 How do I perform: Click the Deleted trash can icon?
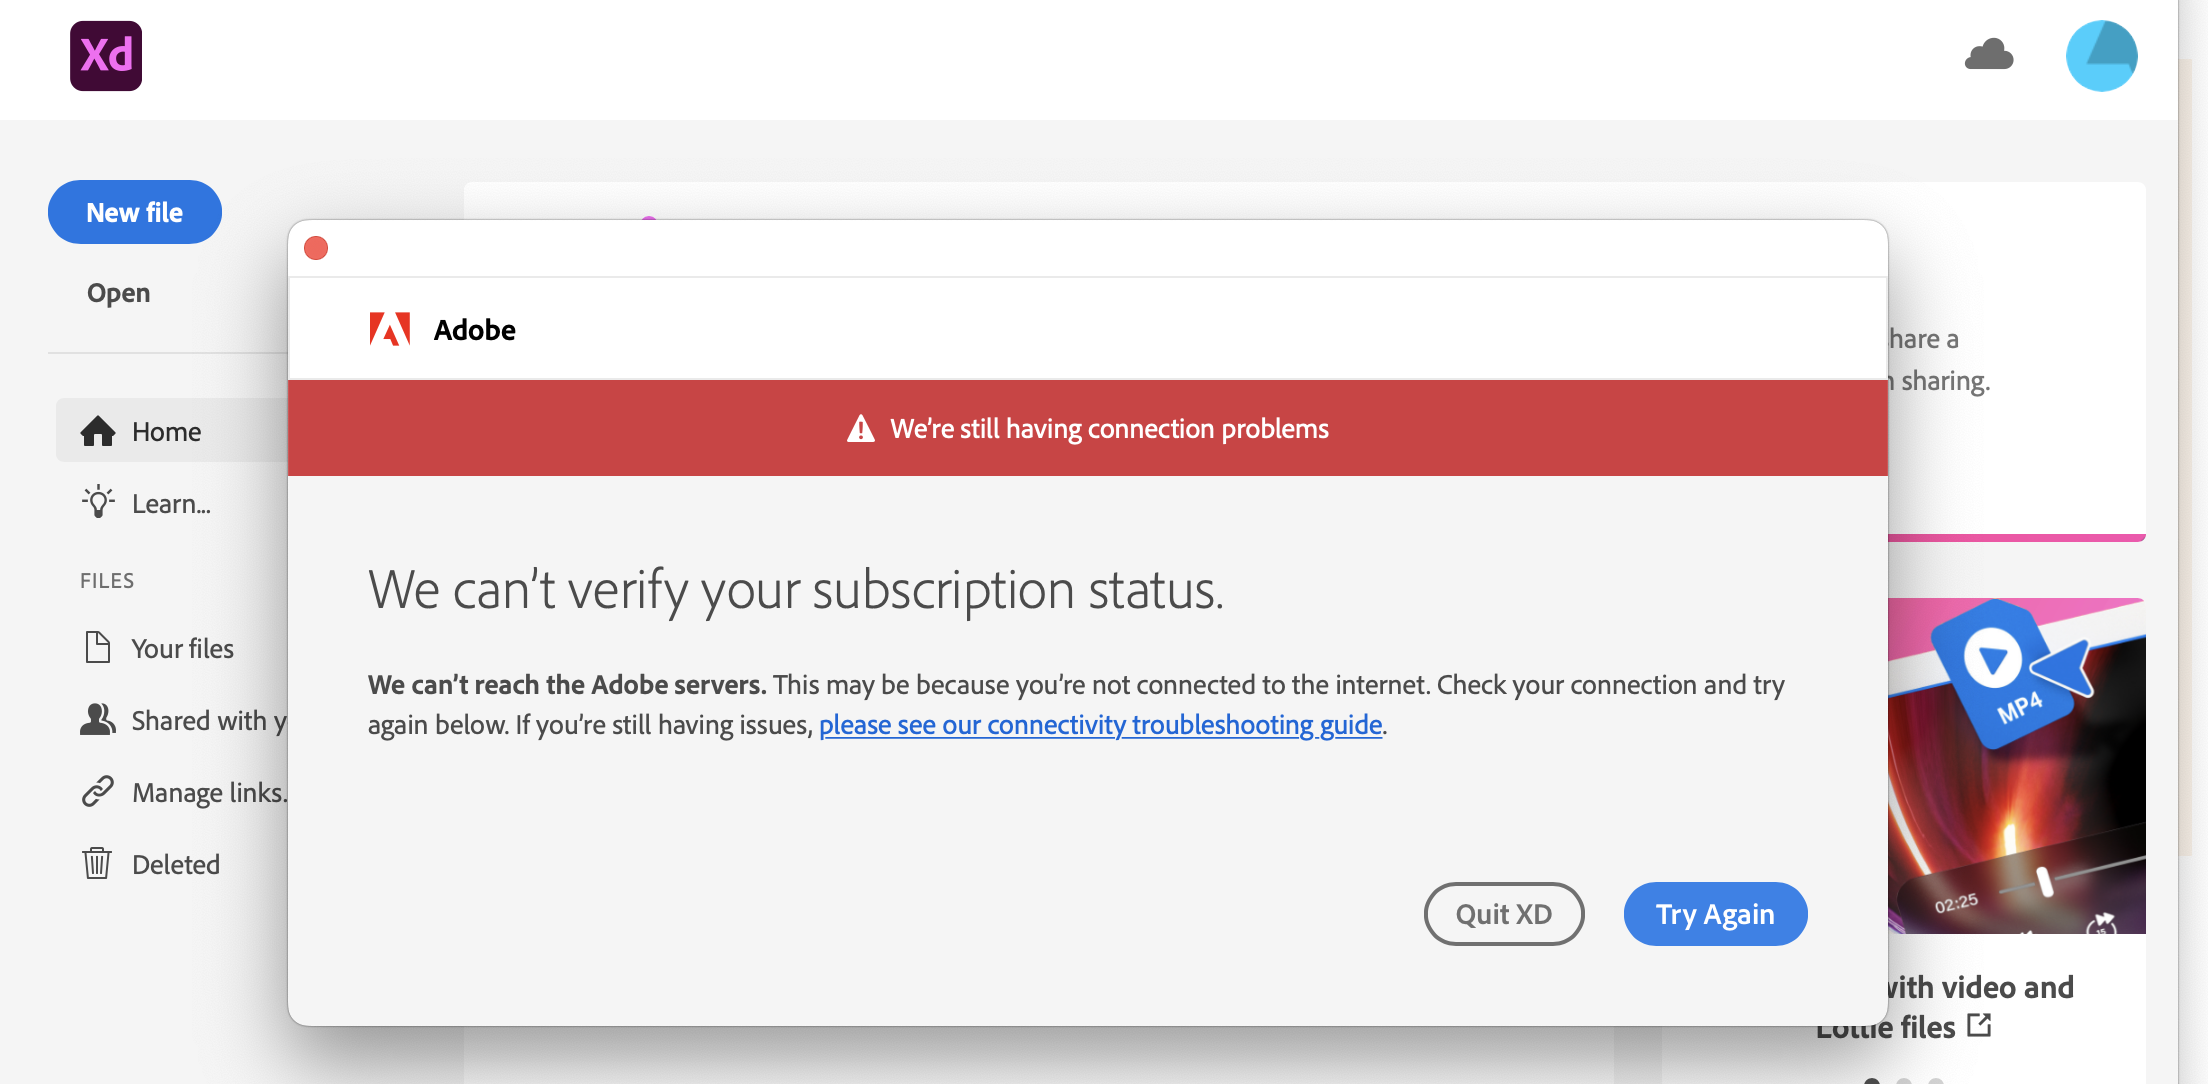(x=97, y=863)
